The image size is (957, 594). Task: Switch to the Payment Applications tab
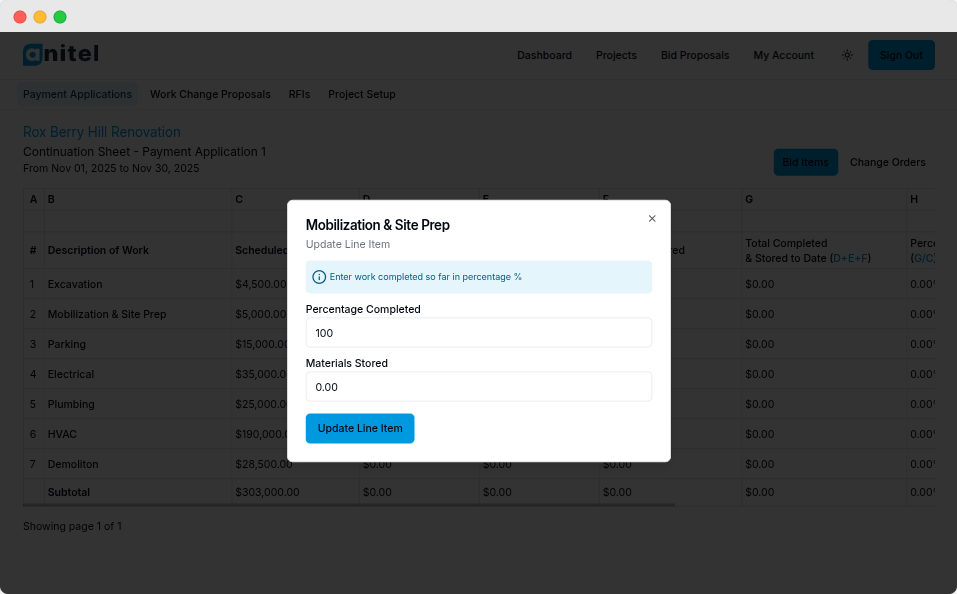coord(77,94)
